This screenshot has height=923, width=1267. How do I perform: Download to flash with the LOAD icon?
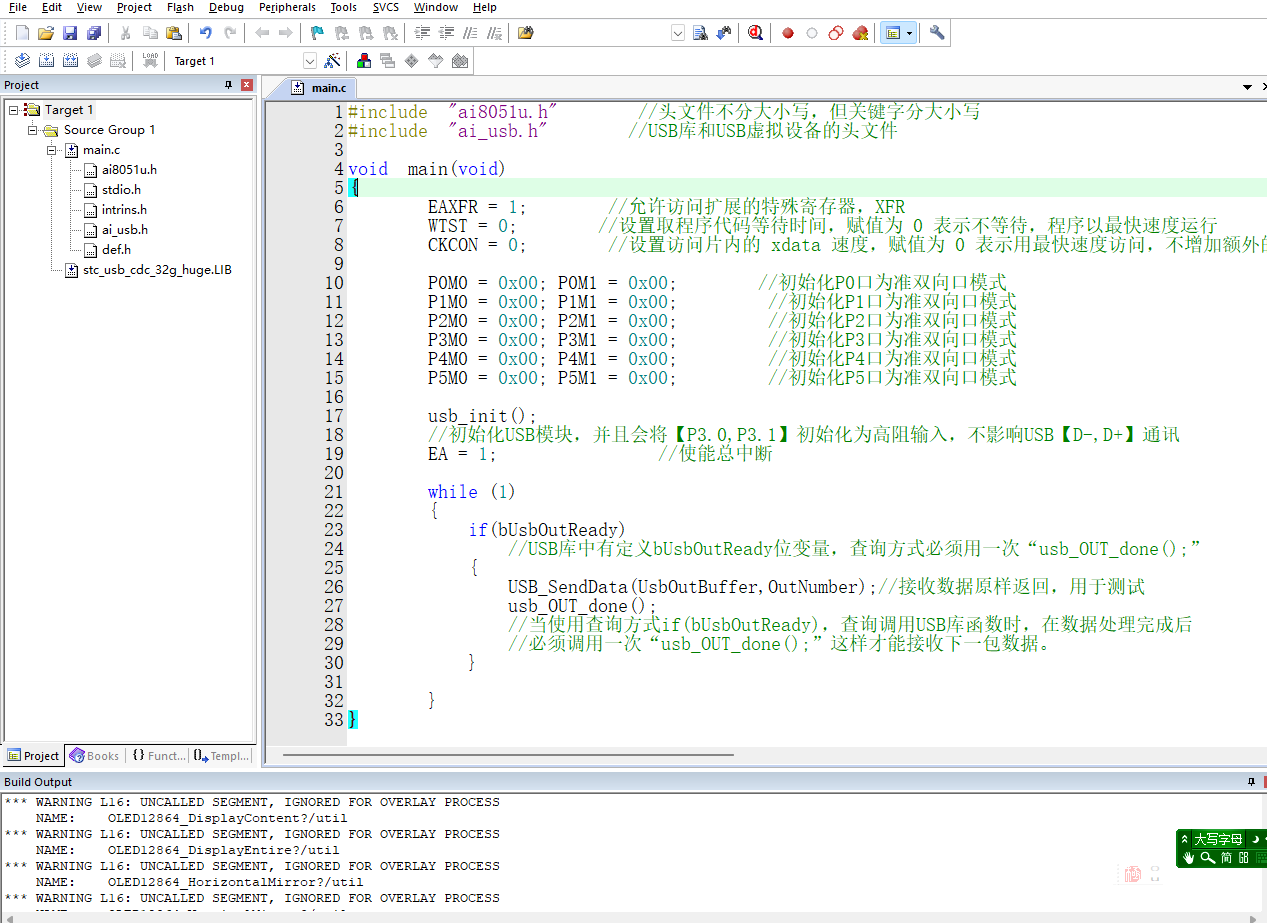(150, 61)
